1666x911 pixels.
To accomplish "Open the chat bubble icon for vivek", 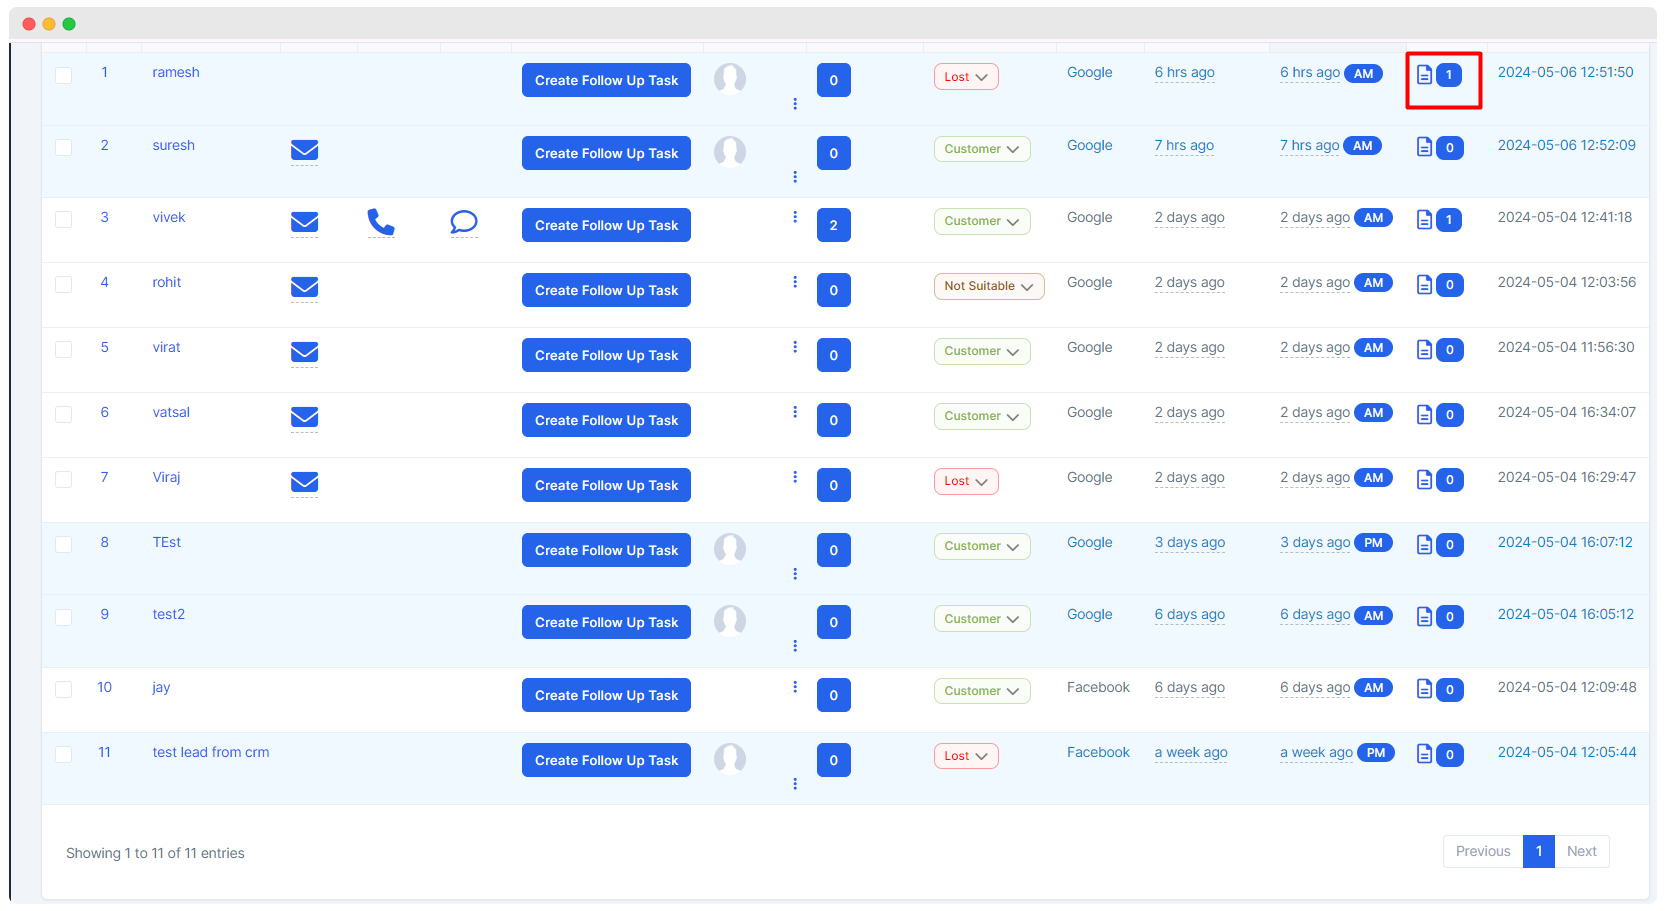I will tap(464, 222).
